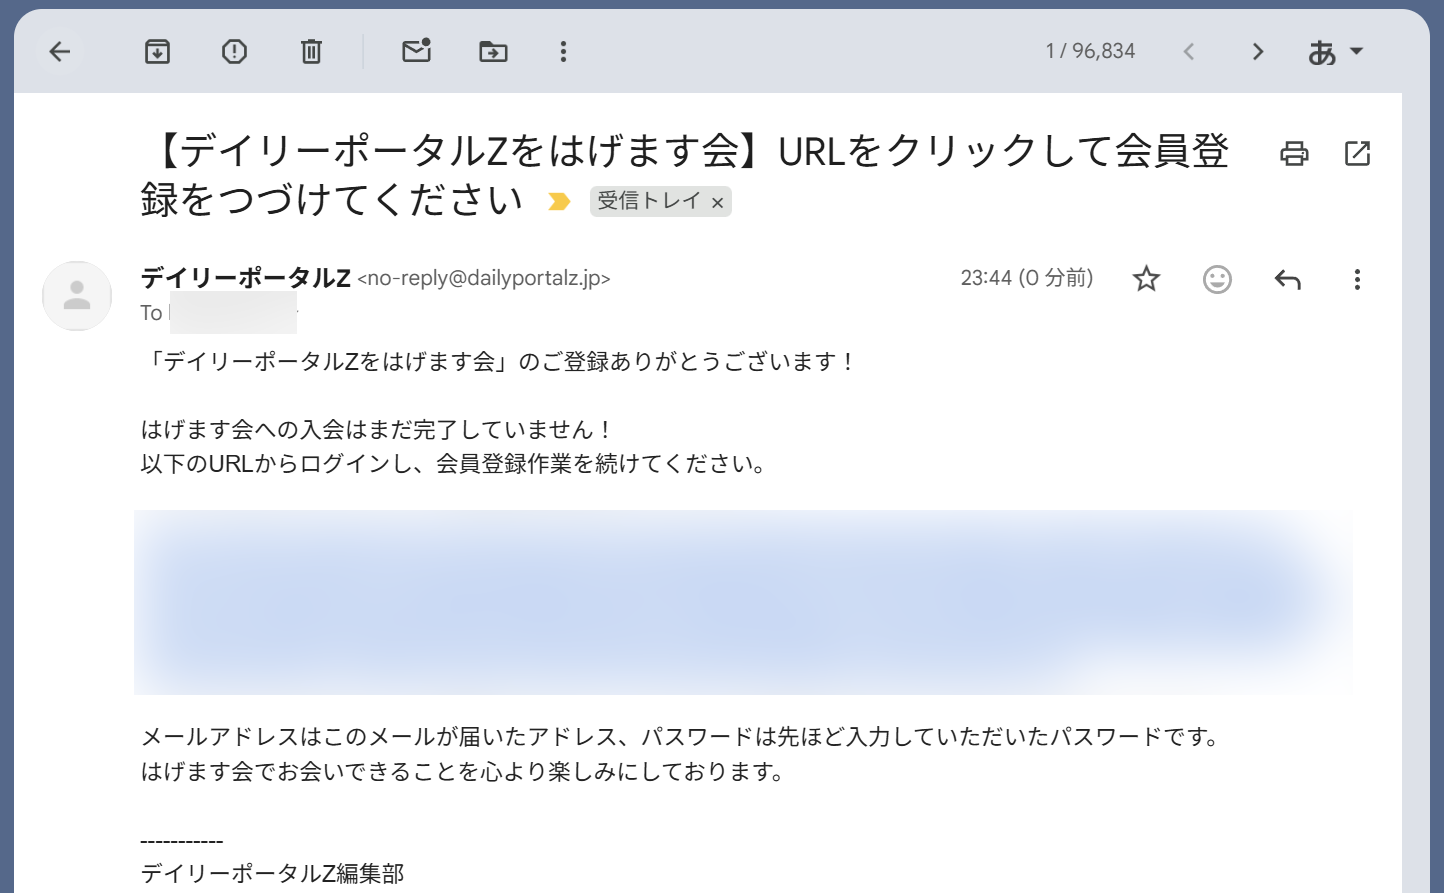Click the blurred registration URL link
The width and height of the screenshot is (1444, 893).
pos(740,600)
